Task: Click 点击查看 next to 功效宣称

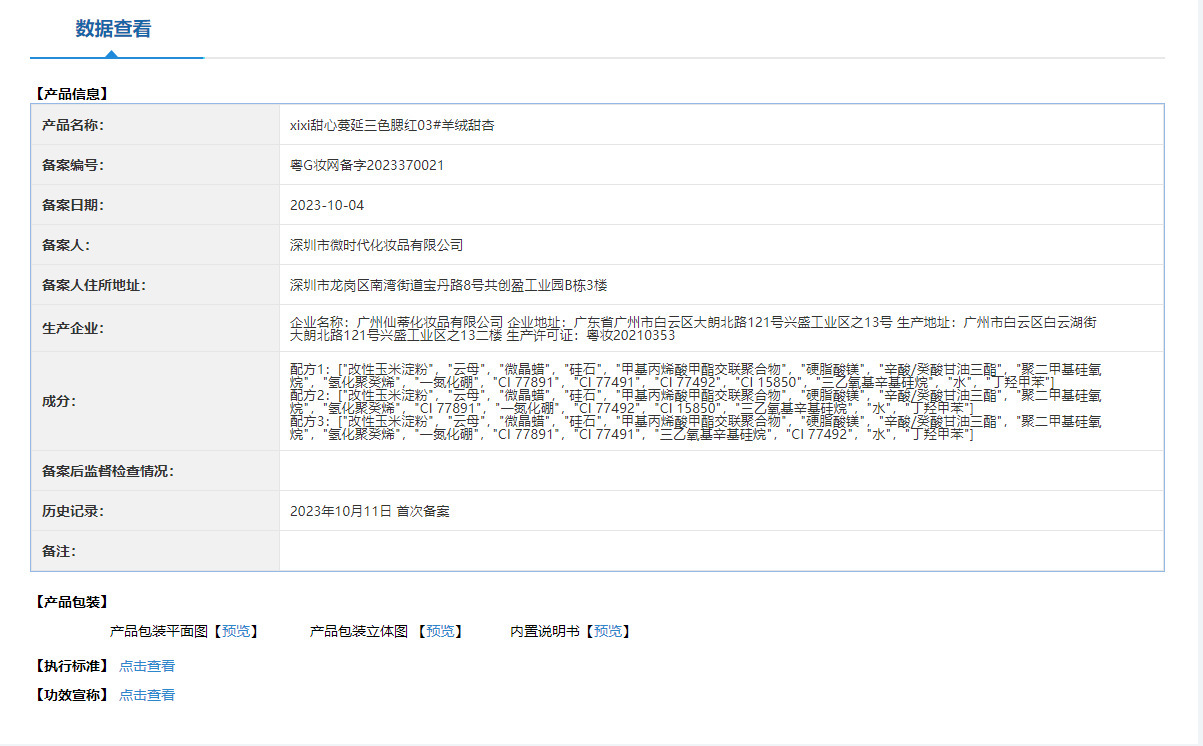Action: pyautogui.click(x=147, y=695)
